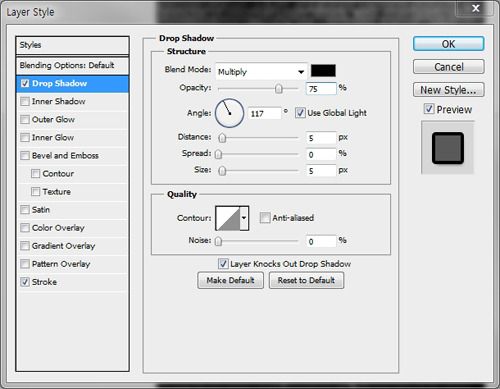Open the Blend Mode Multiply dropdown
The height and width of the screenshot is (389, 500).
point(261,71)
